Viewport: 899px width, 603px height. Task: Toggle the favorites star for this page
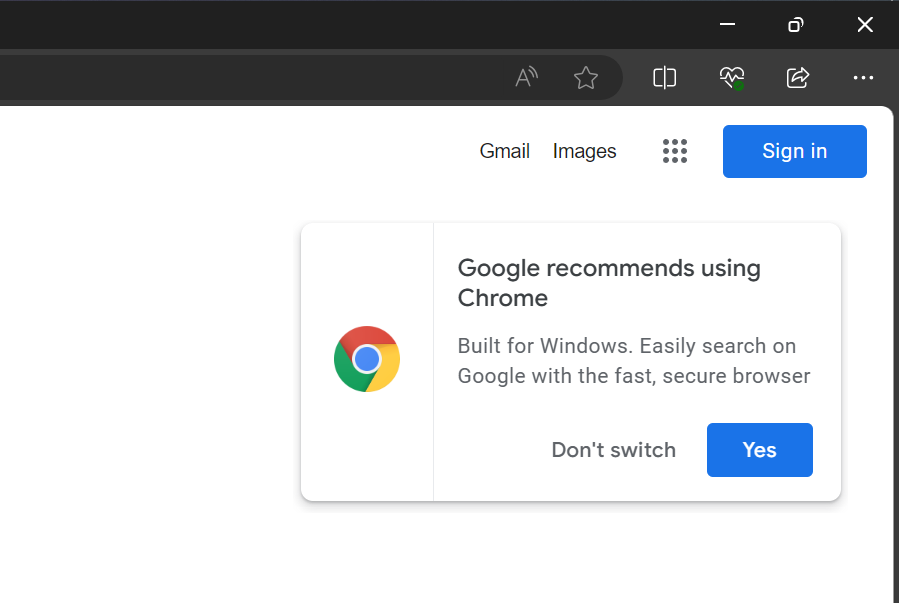585,77
